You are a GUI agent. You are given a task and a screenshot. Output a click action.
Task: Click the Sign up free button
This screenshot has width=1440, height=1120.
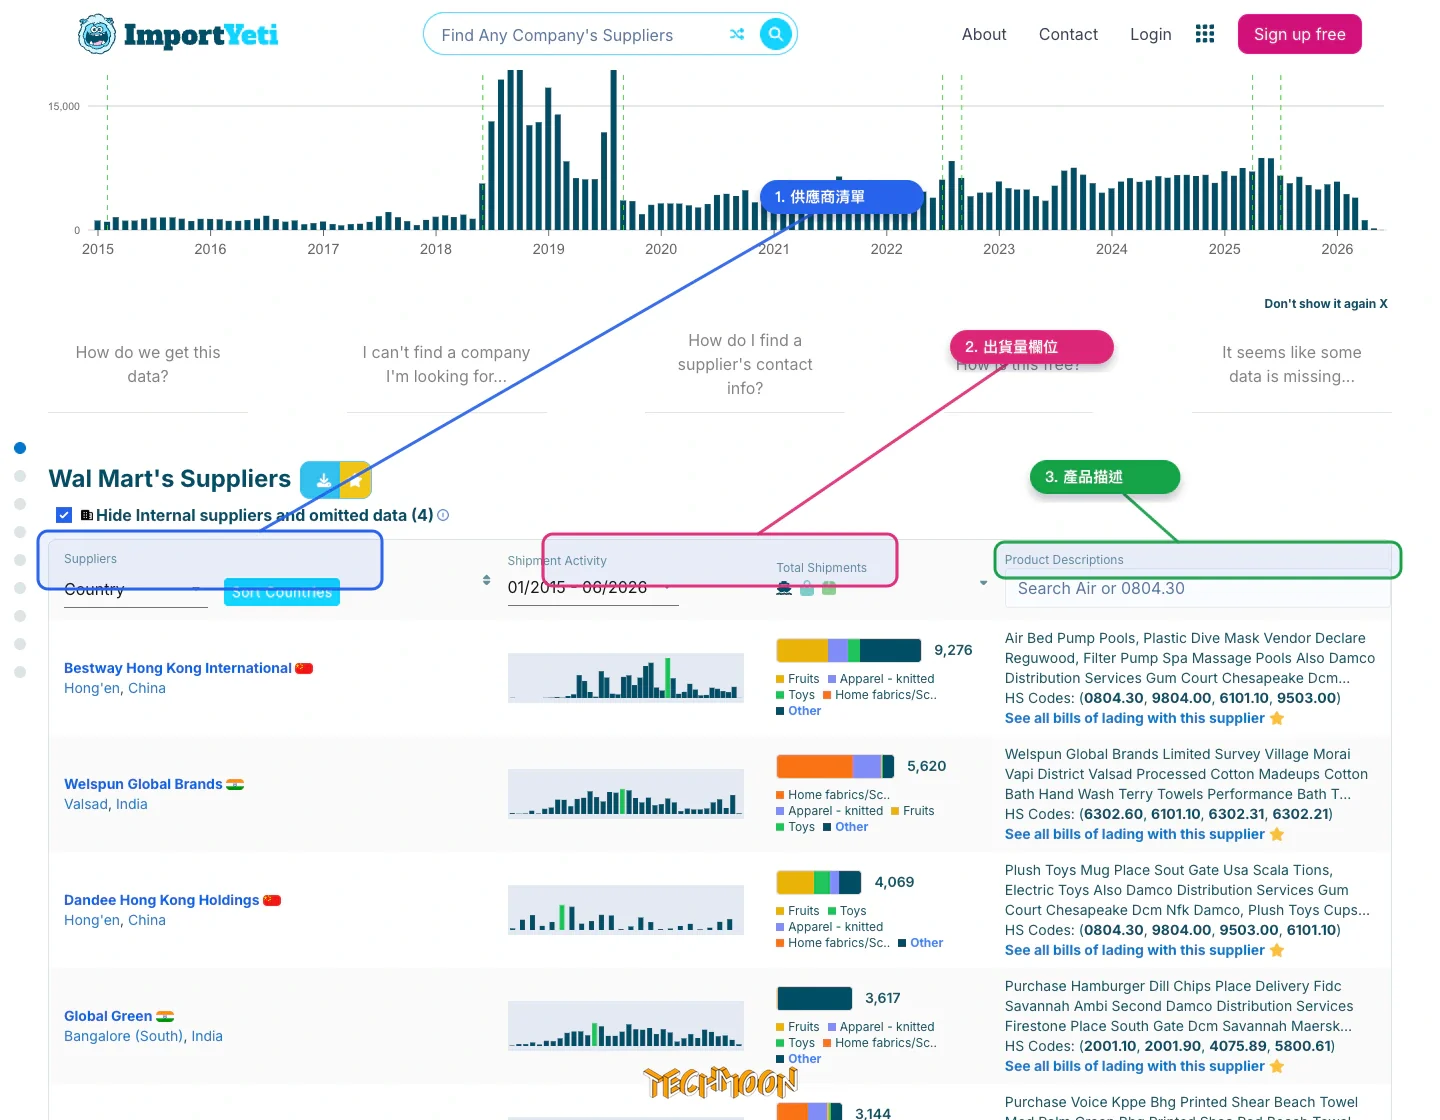1300,34
